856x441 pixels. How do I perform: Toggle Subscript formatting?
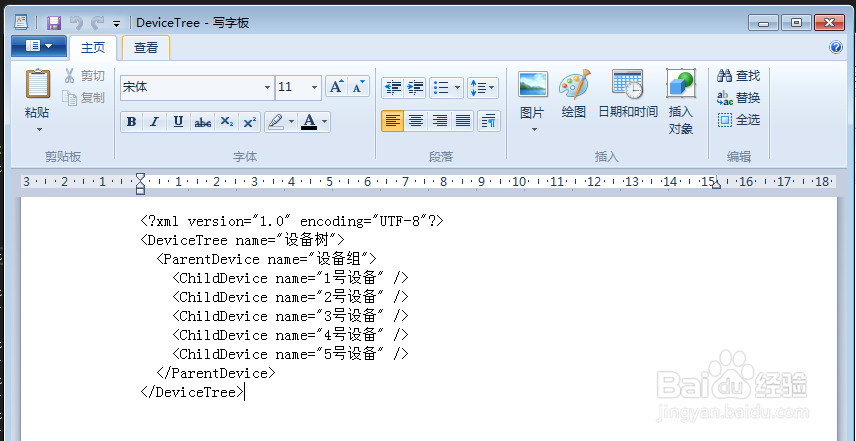pyautogui.click(x=227, y=122)
